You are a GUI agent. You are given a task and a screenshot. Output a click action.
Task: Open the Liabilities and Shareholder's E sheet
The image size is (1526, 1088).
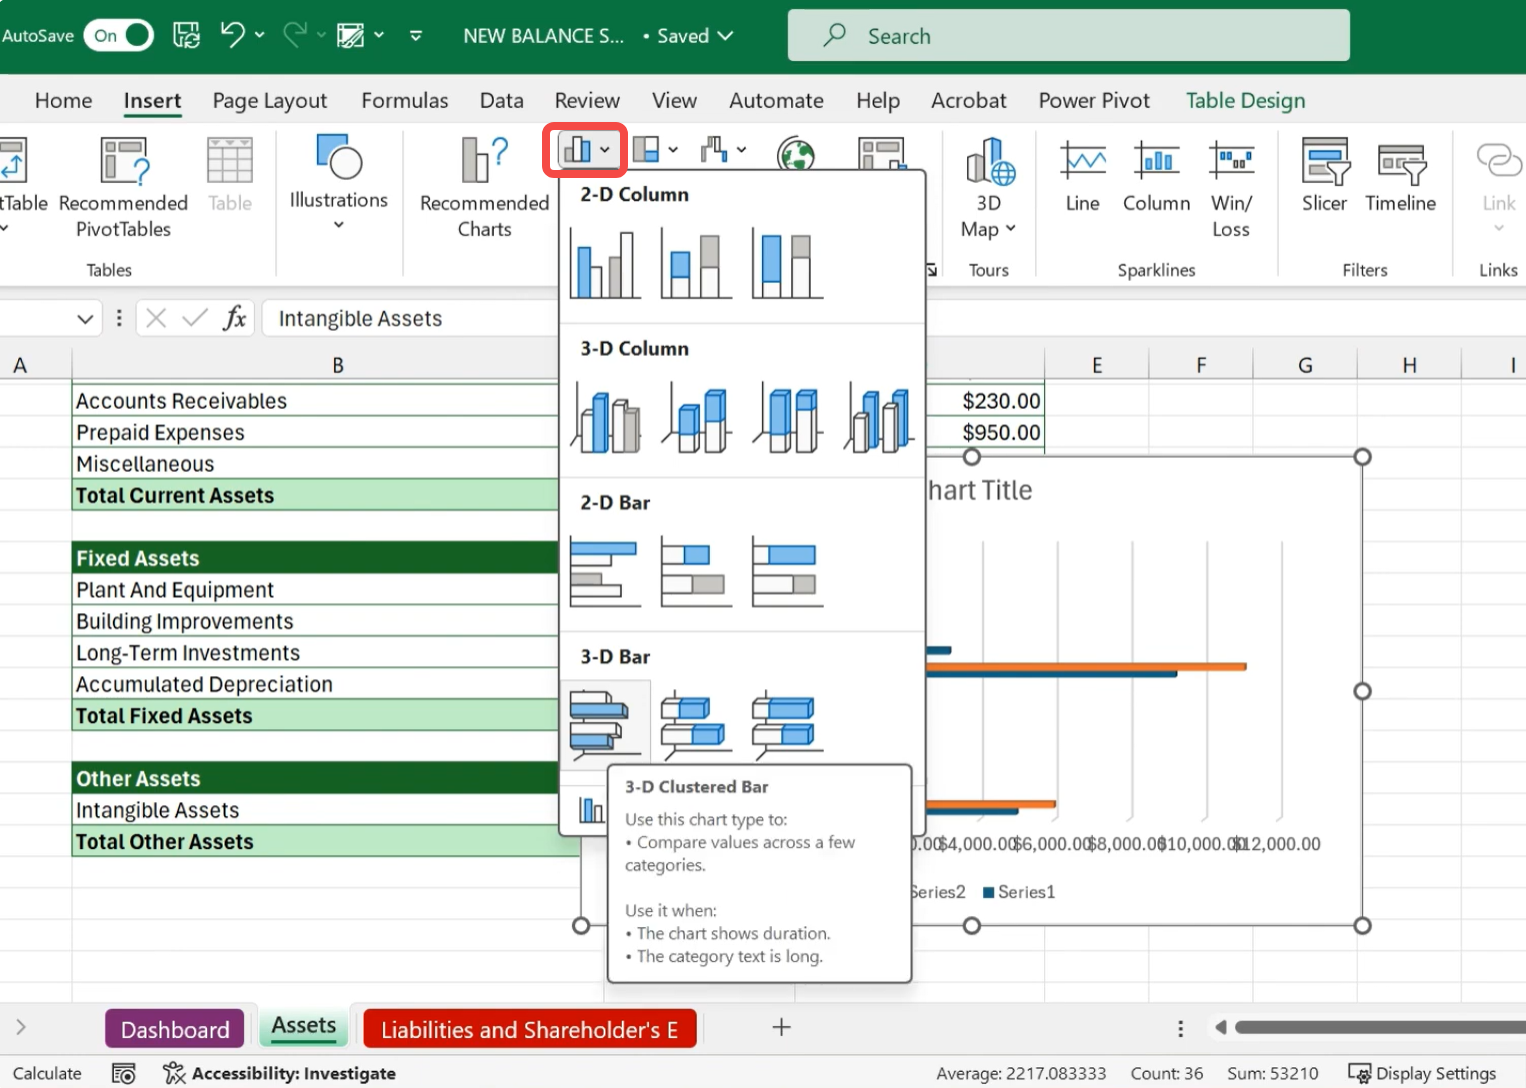pos(529,1029)
